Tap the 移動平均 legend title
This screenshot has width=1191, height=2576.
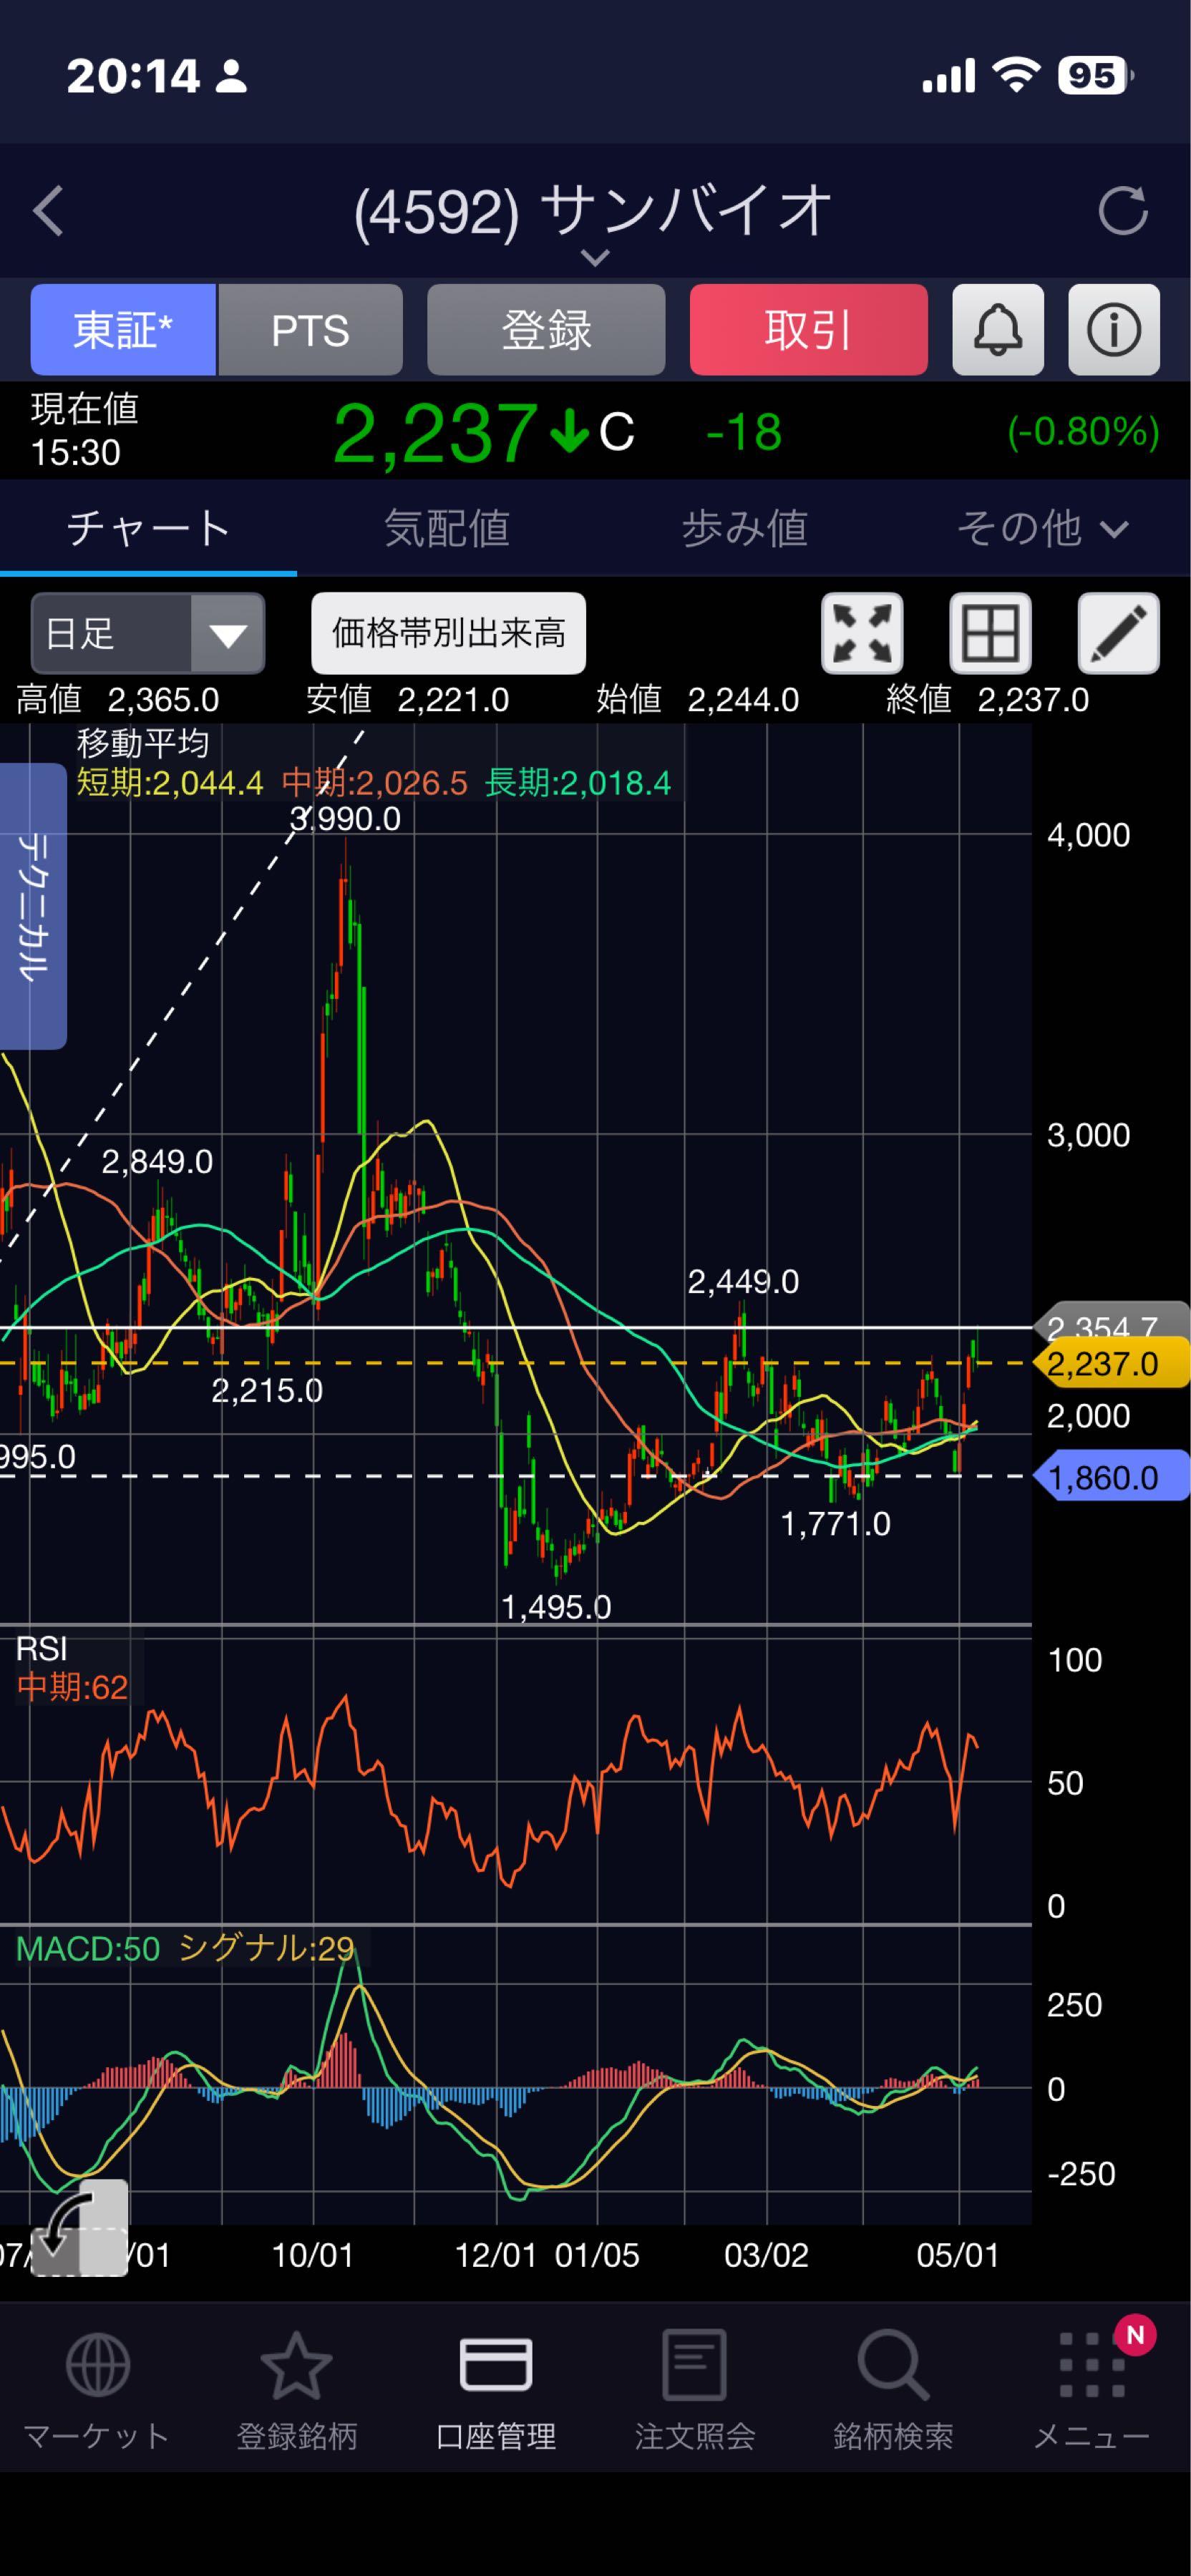143,743
